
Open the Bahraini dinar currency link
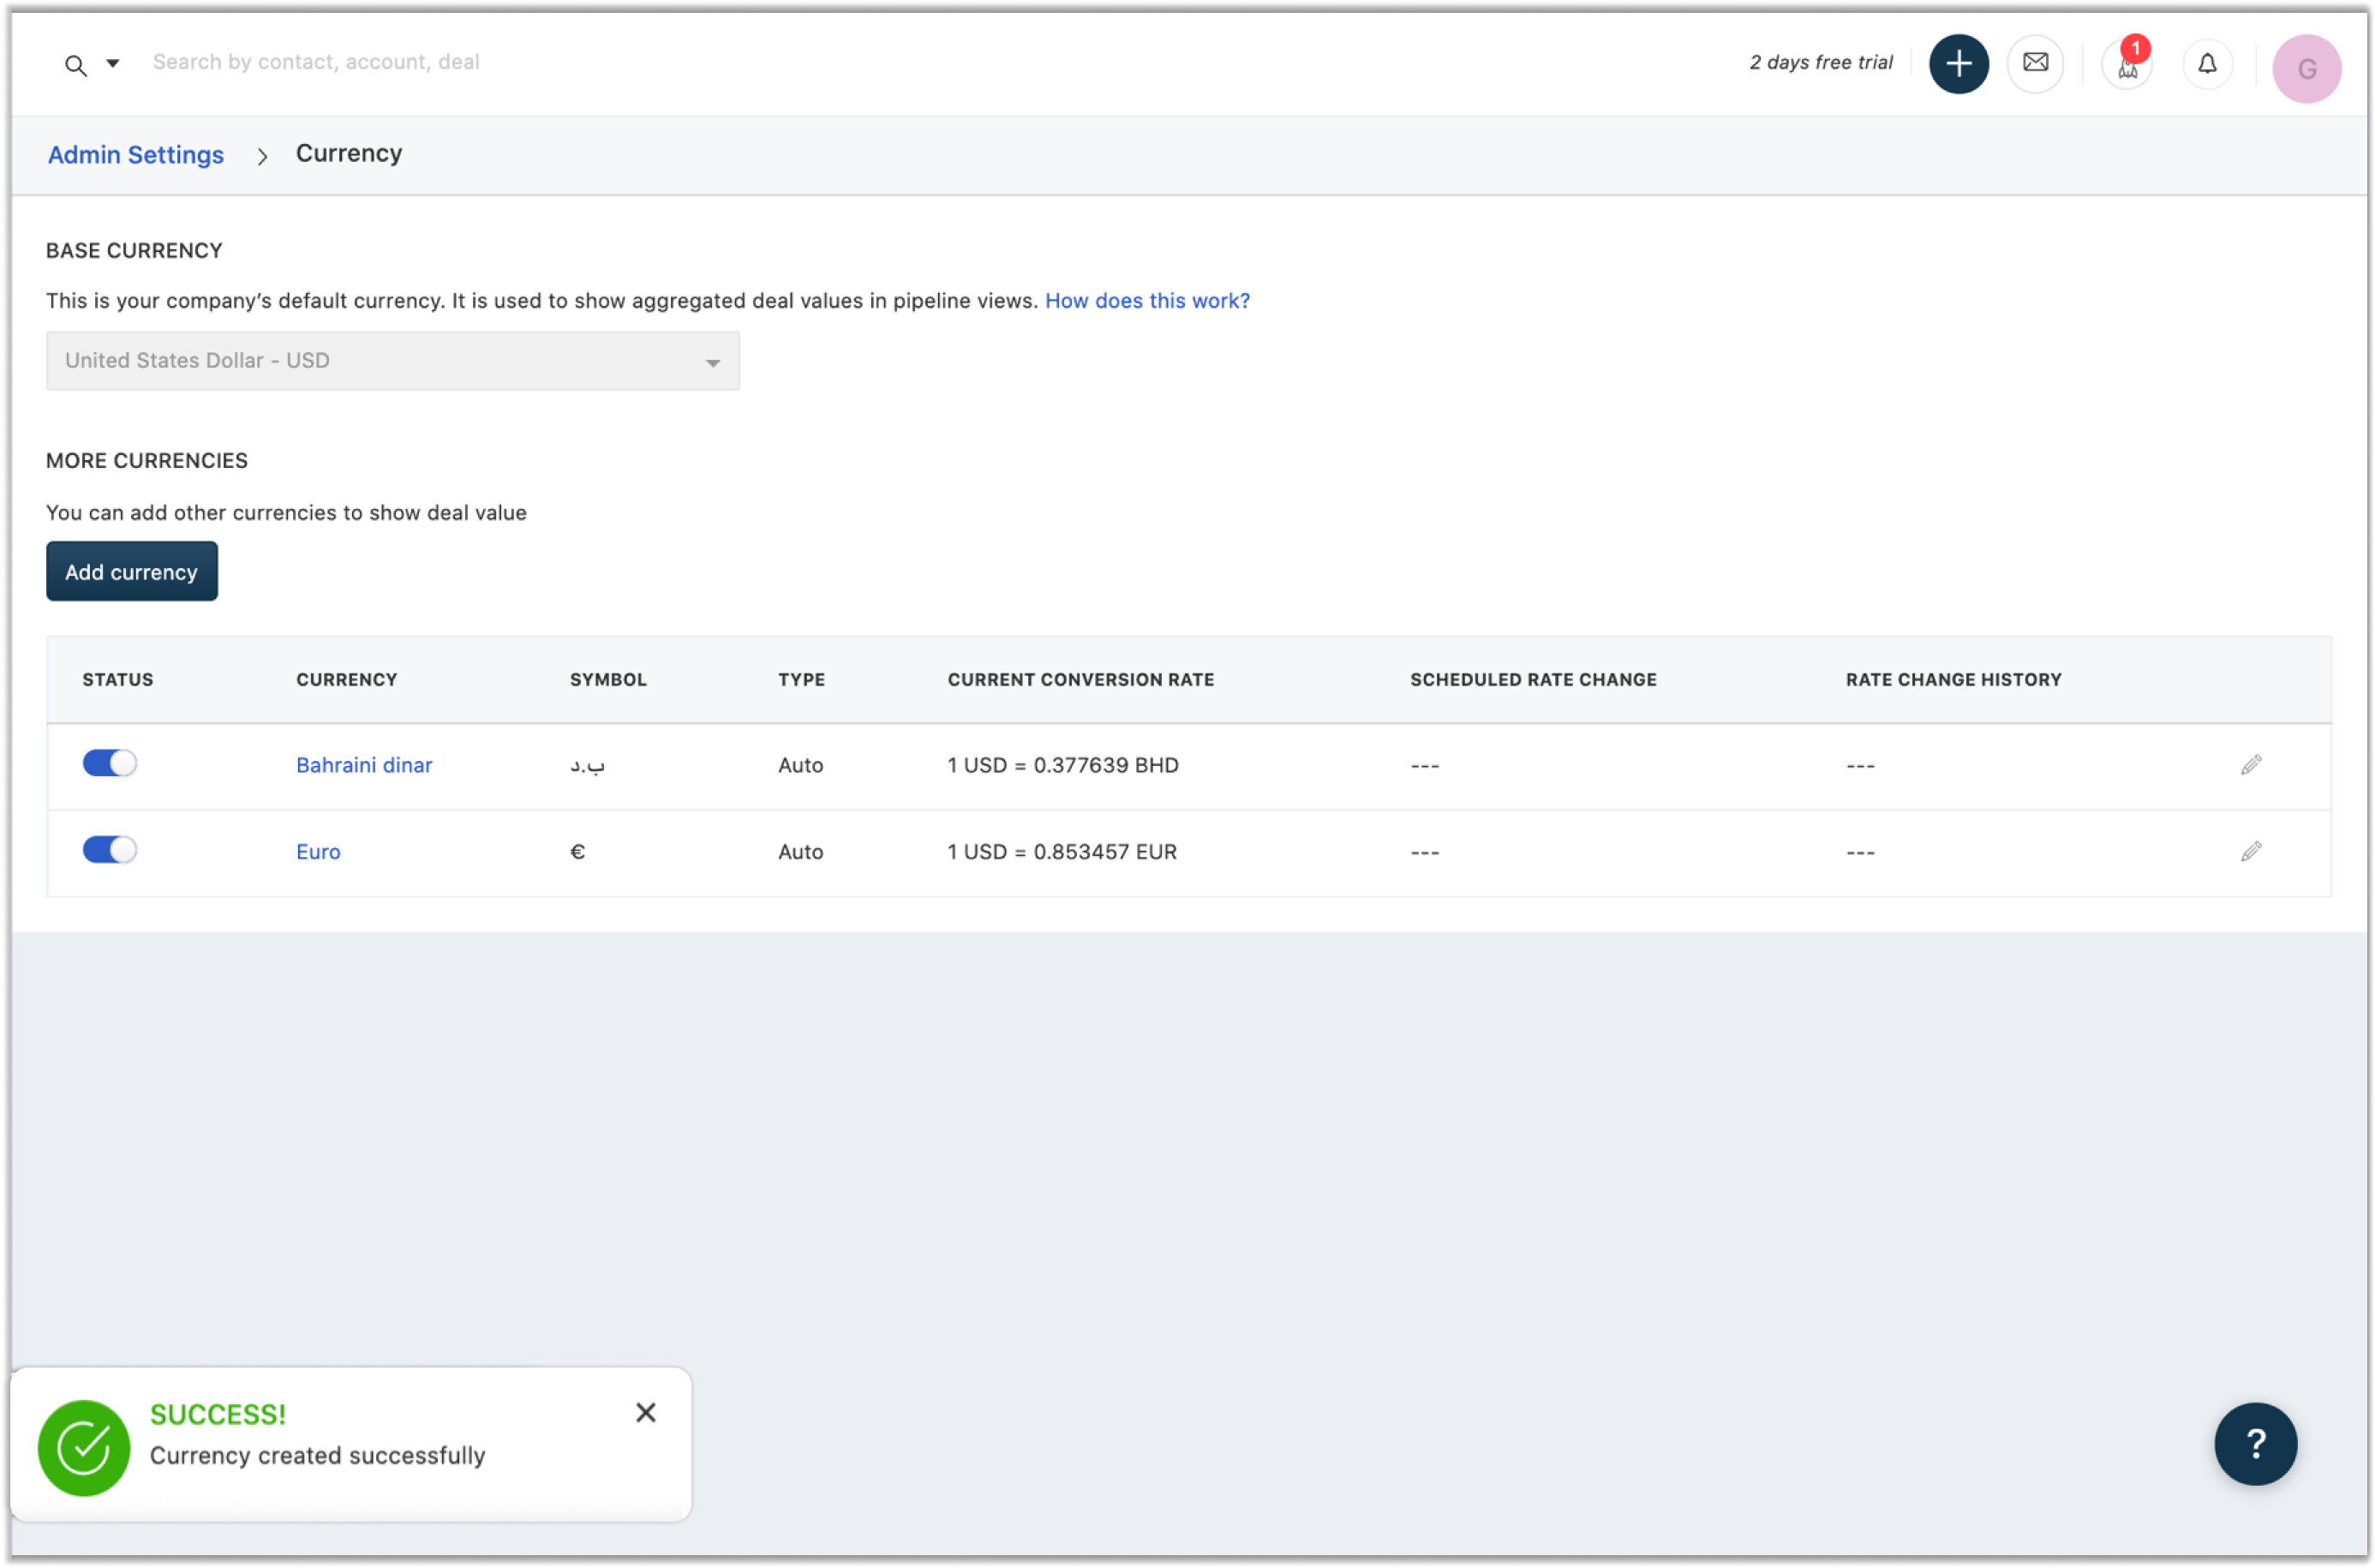pos(364,765)
